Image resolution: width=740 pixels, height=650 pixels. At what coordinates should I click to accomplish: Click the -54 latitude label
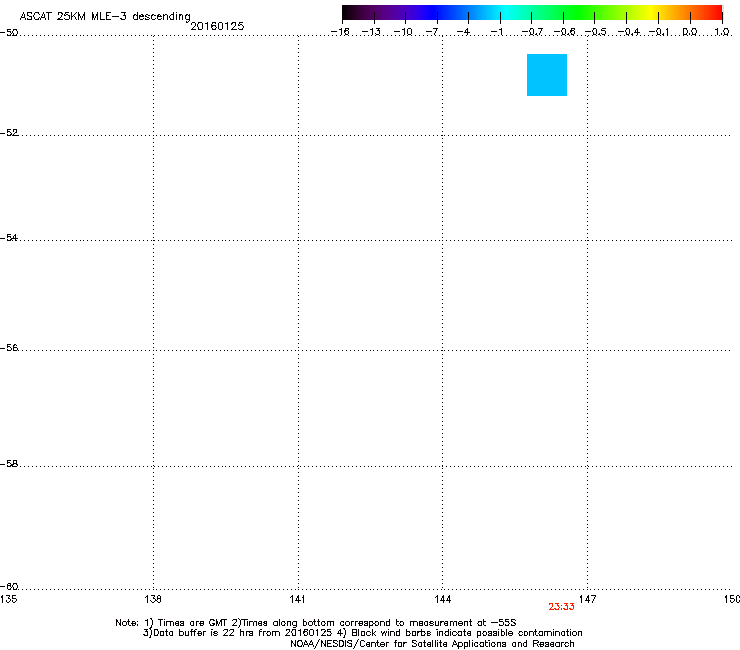point(9,237)
